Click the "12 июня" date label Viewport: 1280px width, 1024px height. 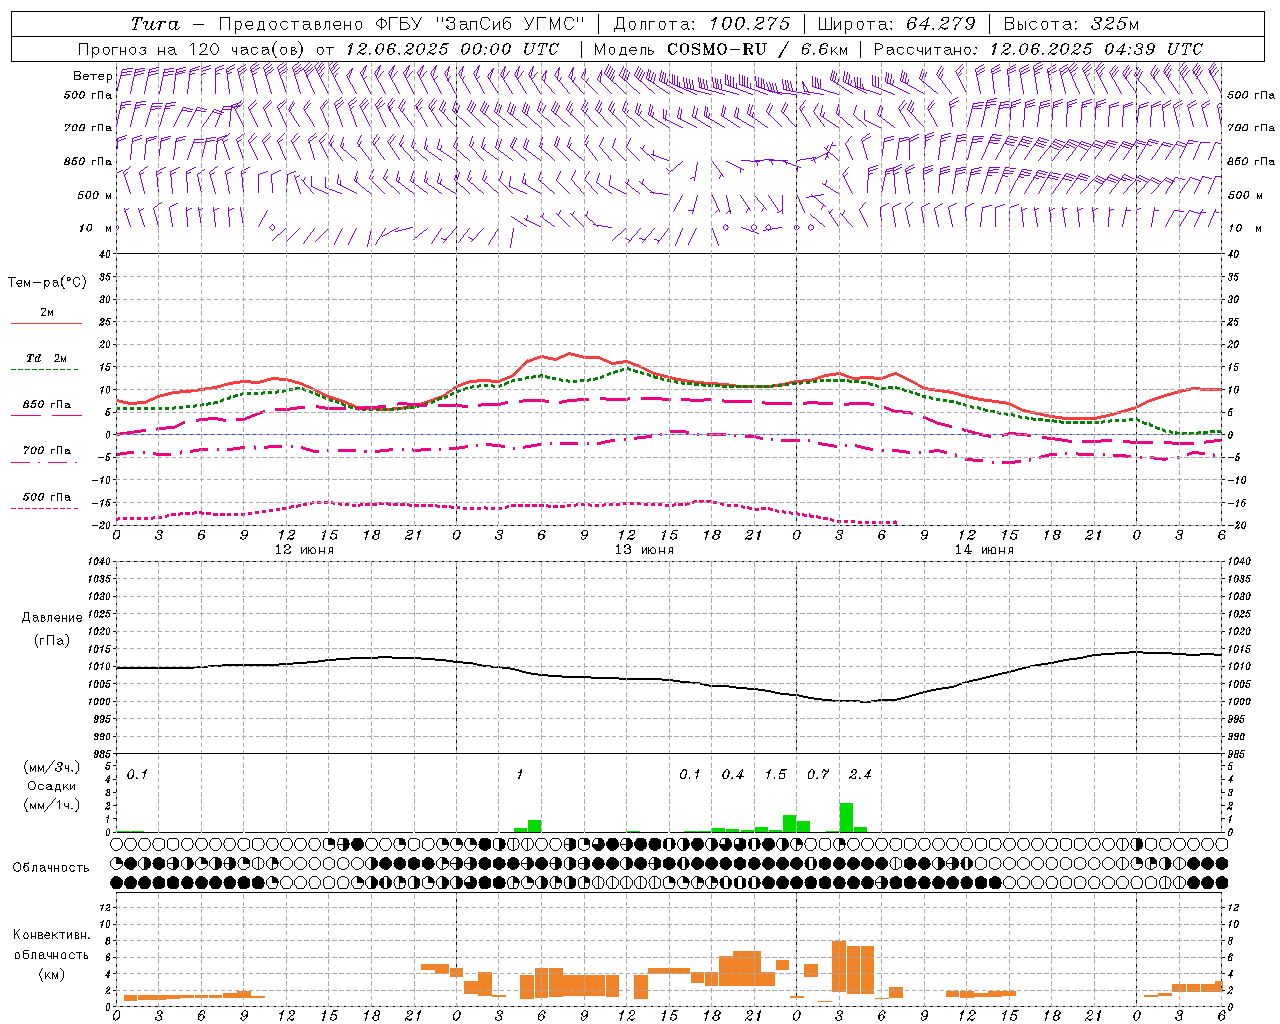click(x=304, y=550)
